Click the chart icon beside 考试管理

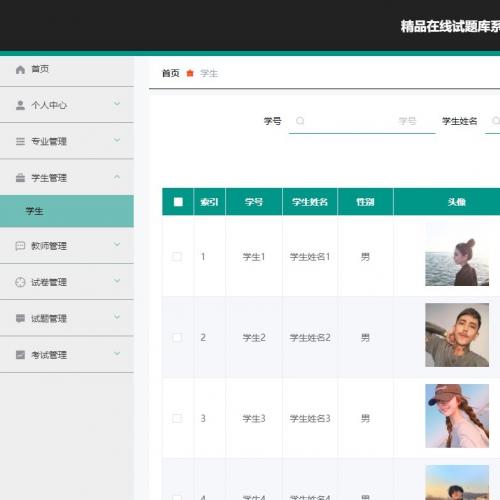20,355
